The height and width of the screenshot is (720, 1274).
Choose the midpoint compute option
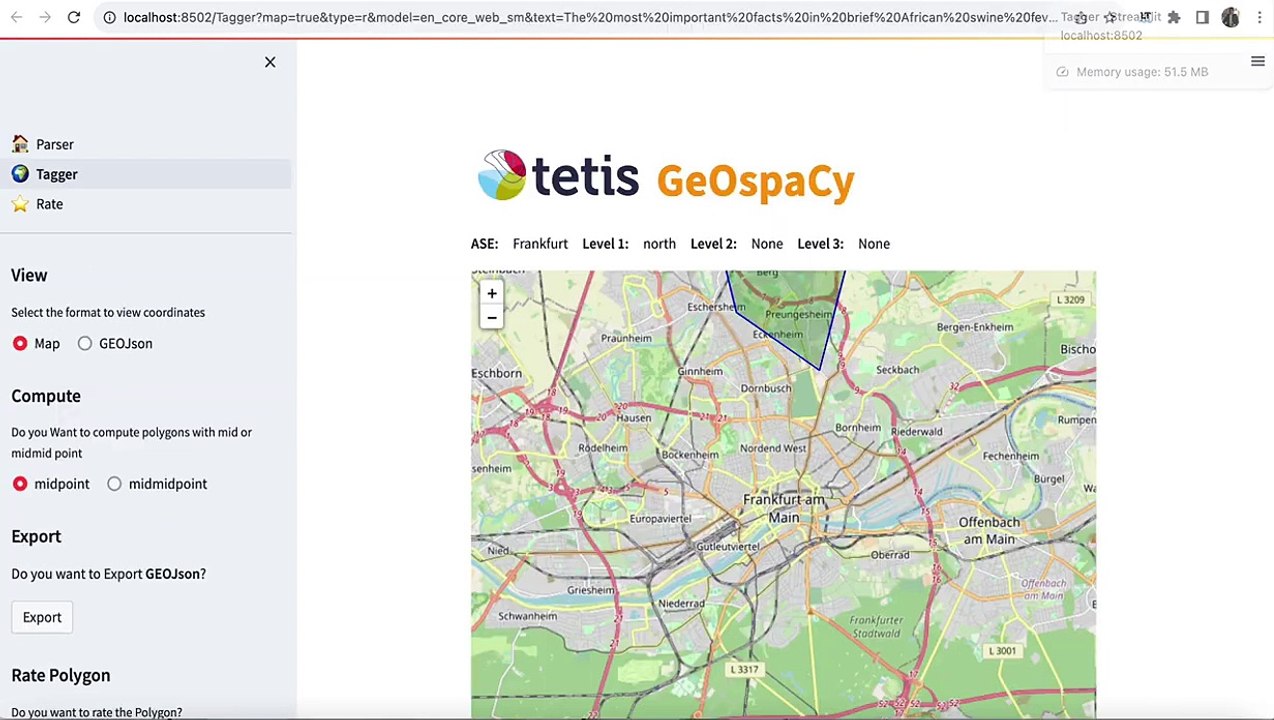click(20, 483)
